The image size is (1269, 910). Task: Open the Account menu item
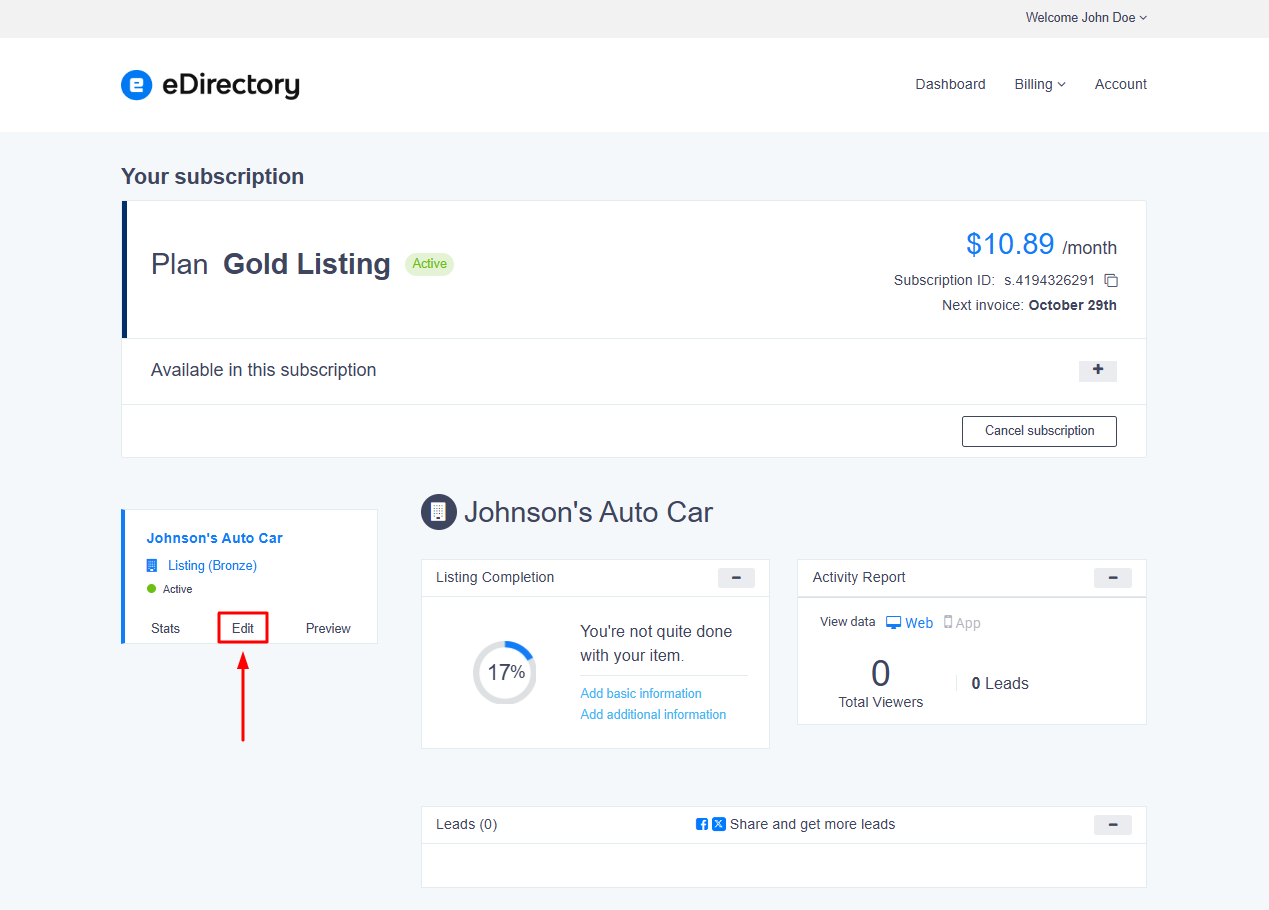(x=1121, y=84)
